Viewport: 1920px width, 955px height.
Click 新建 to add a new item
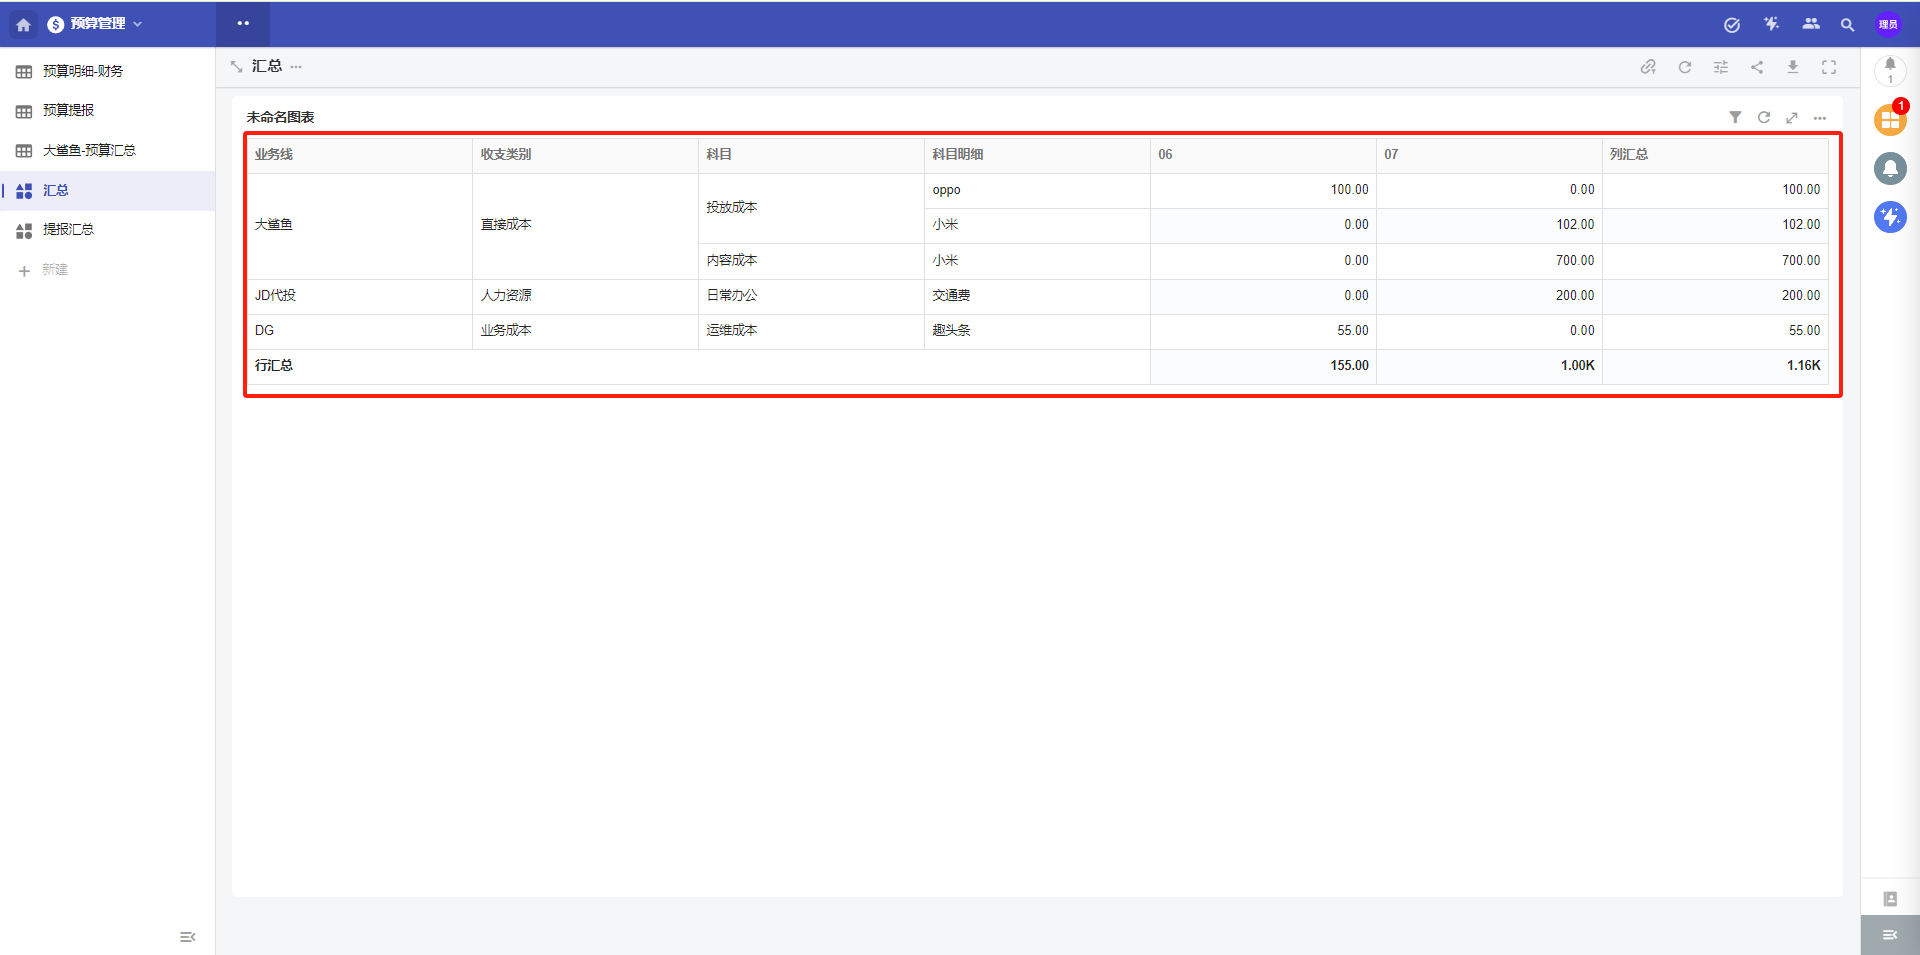[54, 270]
